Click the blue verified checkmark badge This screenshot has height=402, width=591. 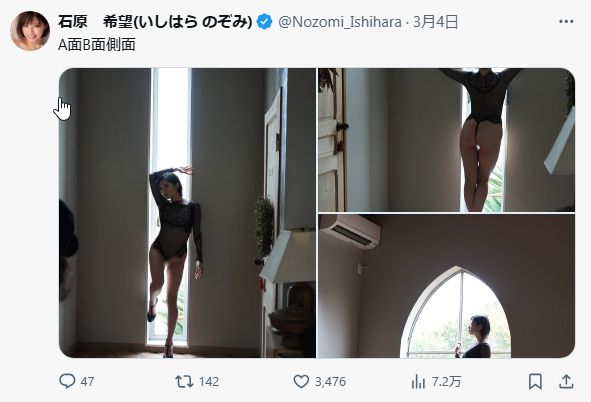[264, 22]
